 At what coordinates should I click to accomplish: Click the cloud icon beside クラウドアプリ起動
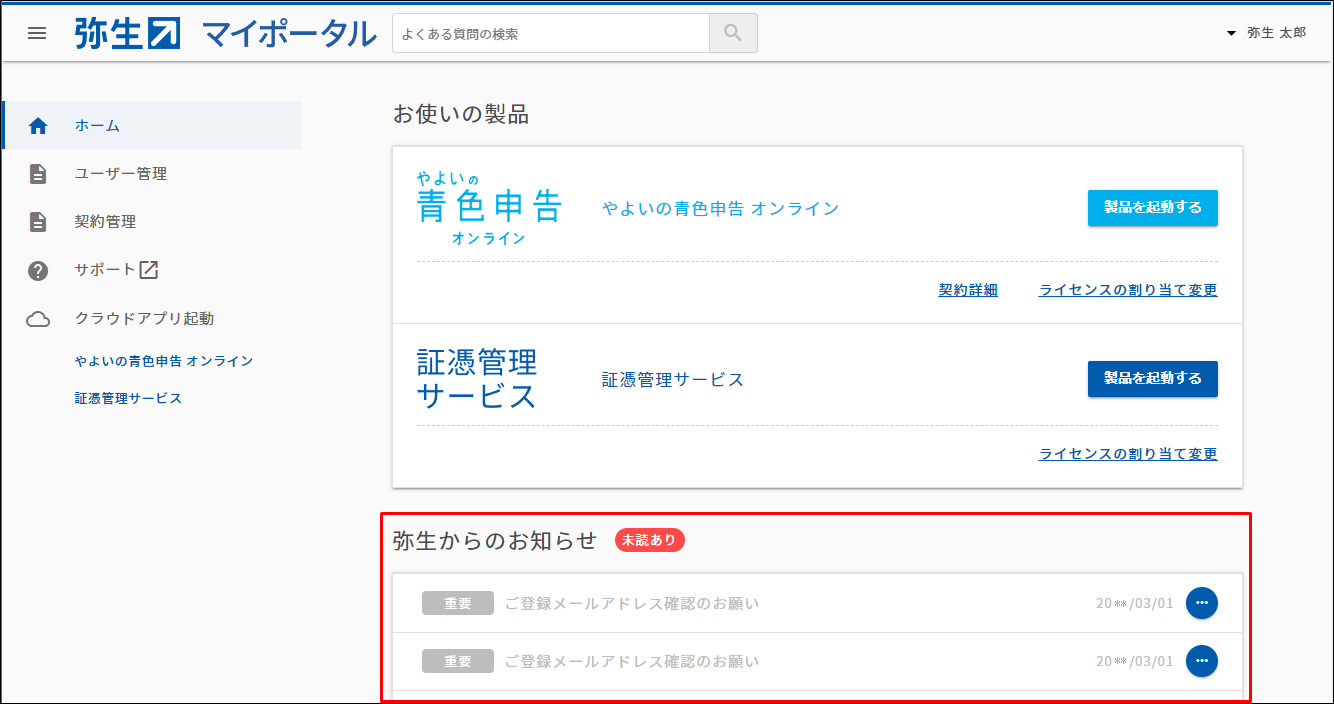click(x=38, y=319)
